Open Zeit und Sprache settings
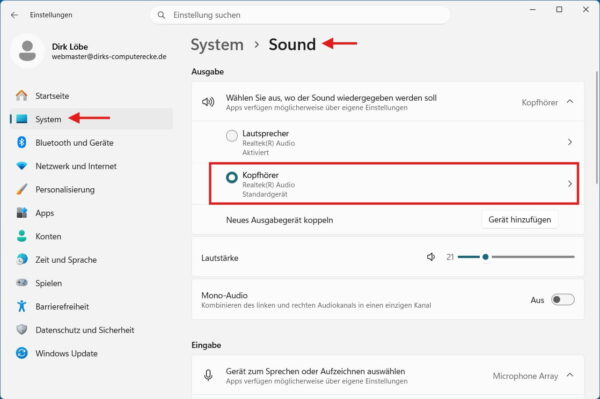Image resolution: width=600 pixels, height=399 pixels. tap(91, 260)
